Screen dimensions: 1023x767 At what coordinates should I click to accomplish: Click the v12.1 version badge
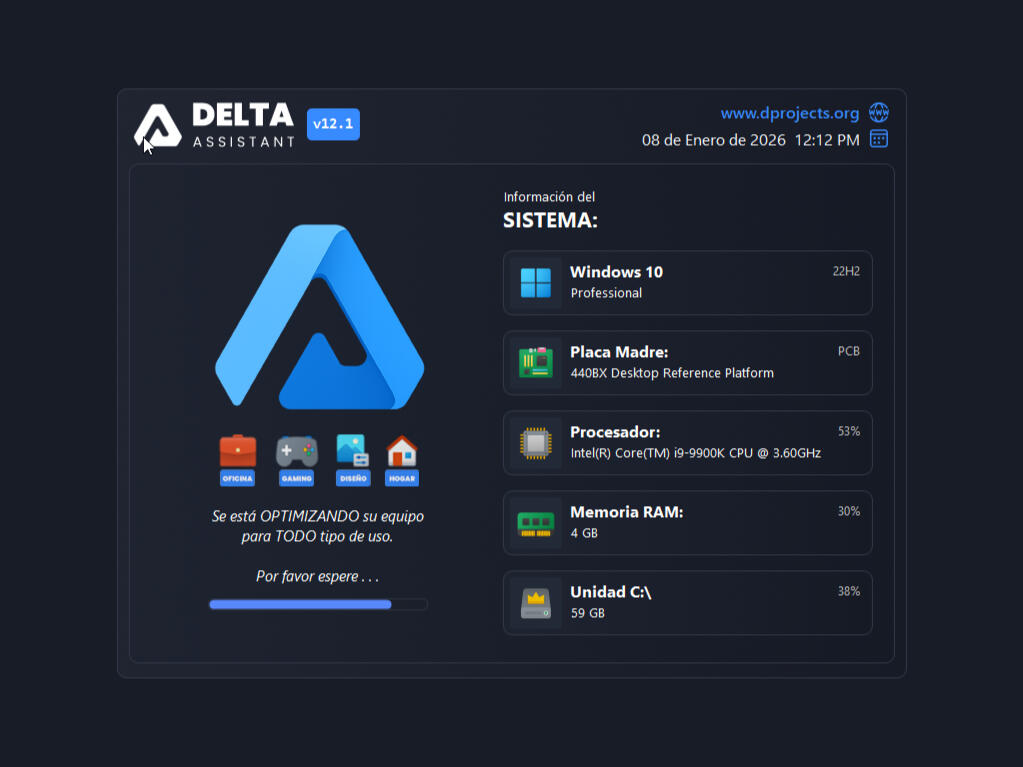[x=333, y=124]
